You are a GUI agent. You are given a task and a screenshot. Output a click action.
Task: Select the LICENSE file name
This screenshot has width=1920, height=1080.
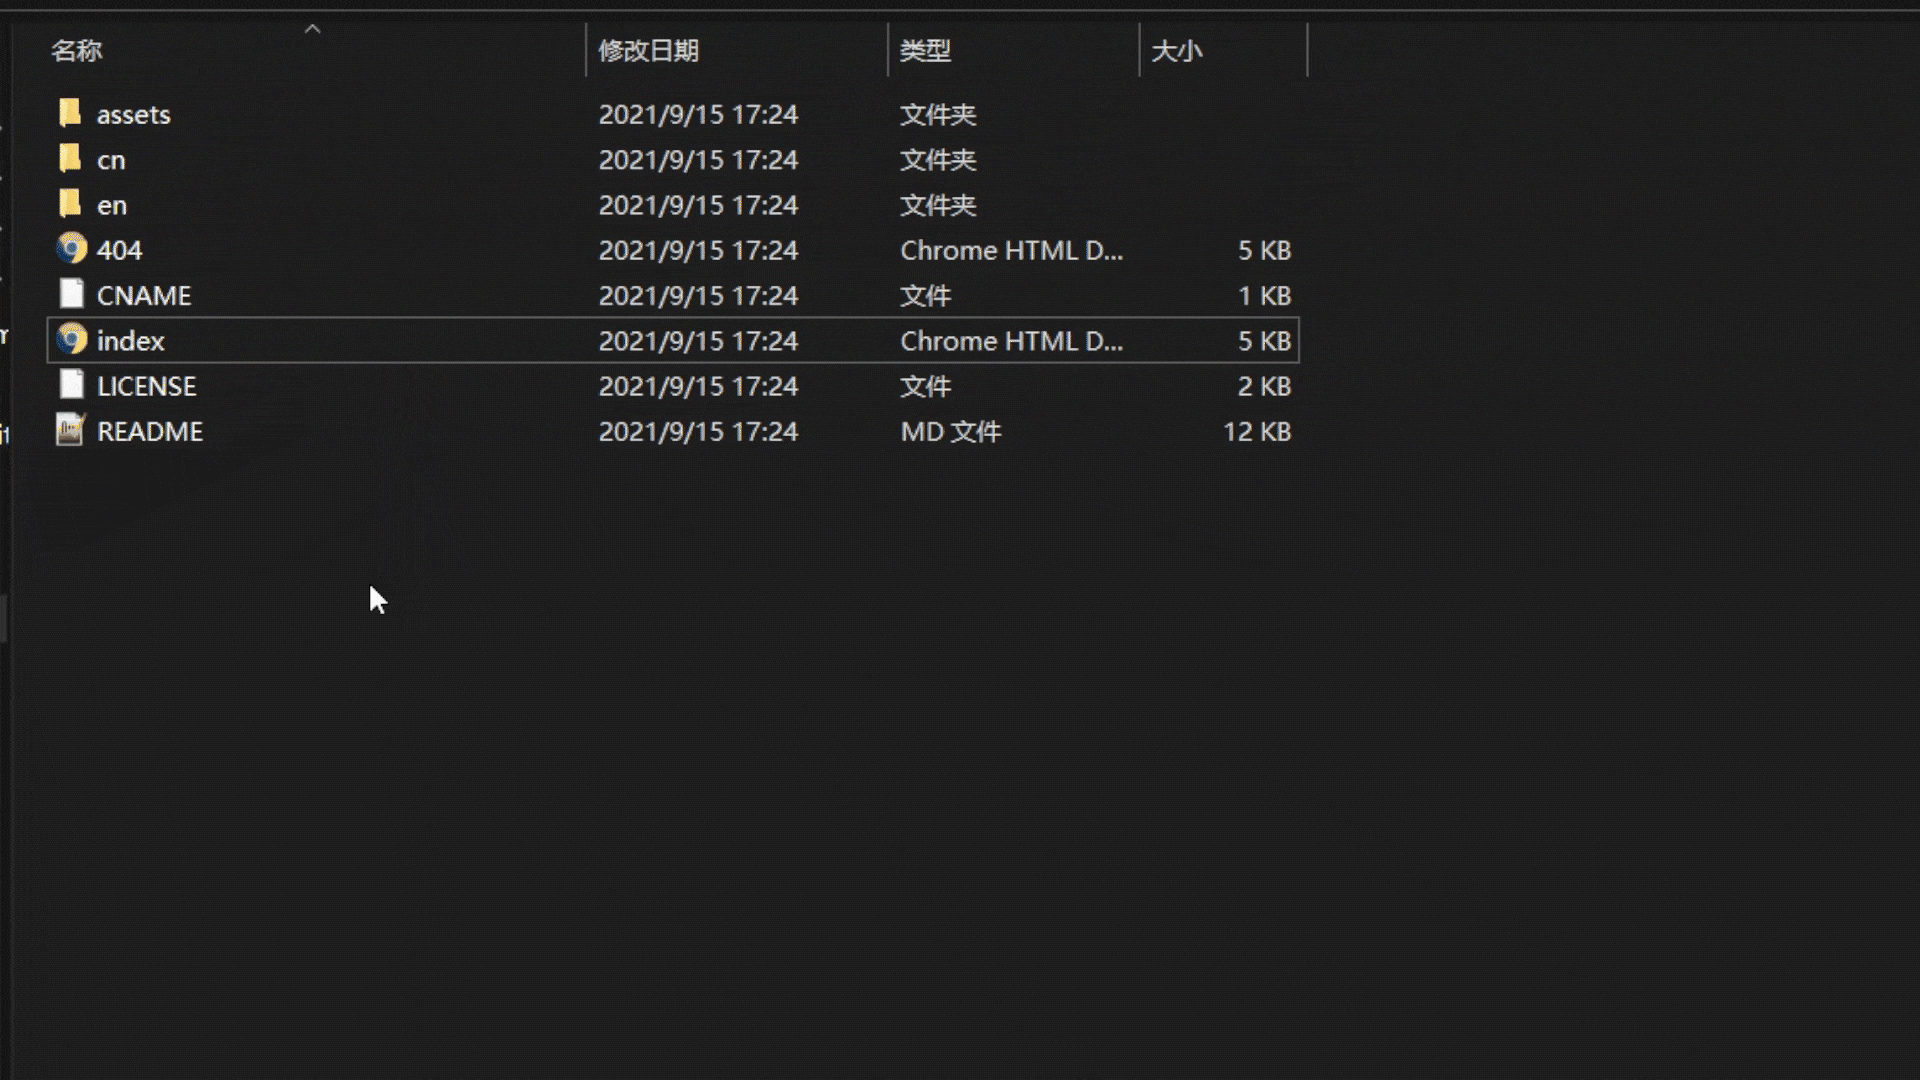(146, 386)
